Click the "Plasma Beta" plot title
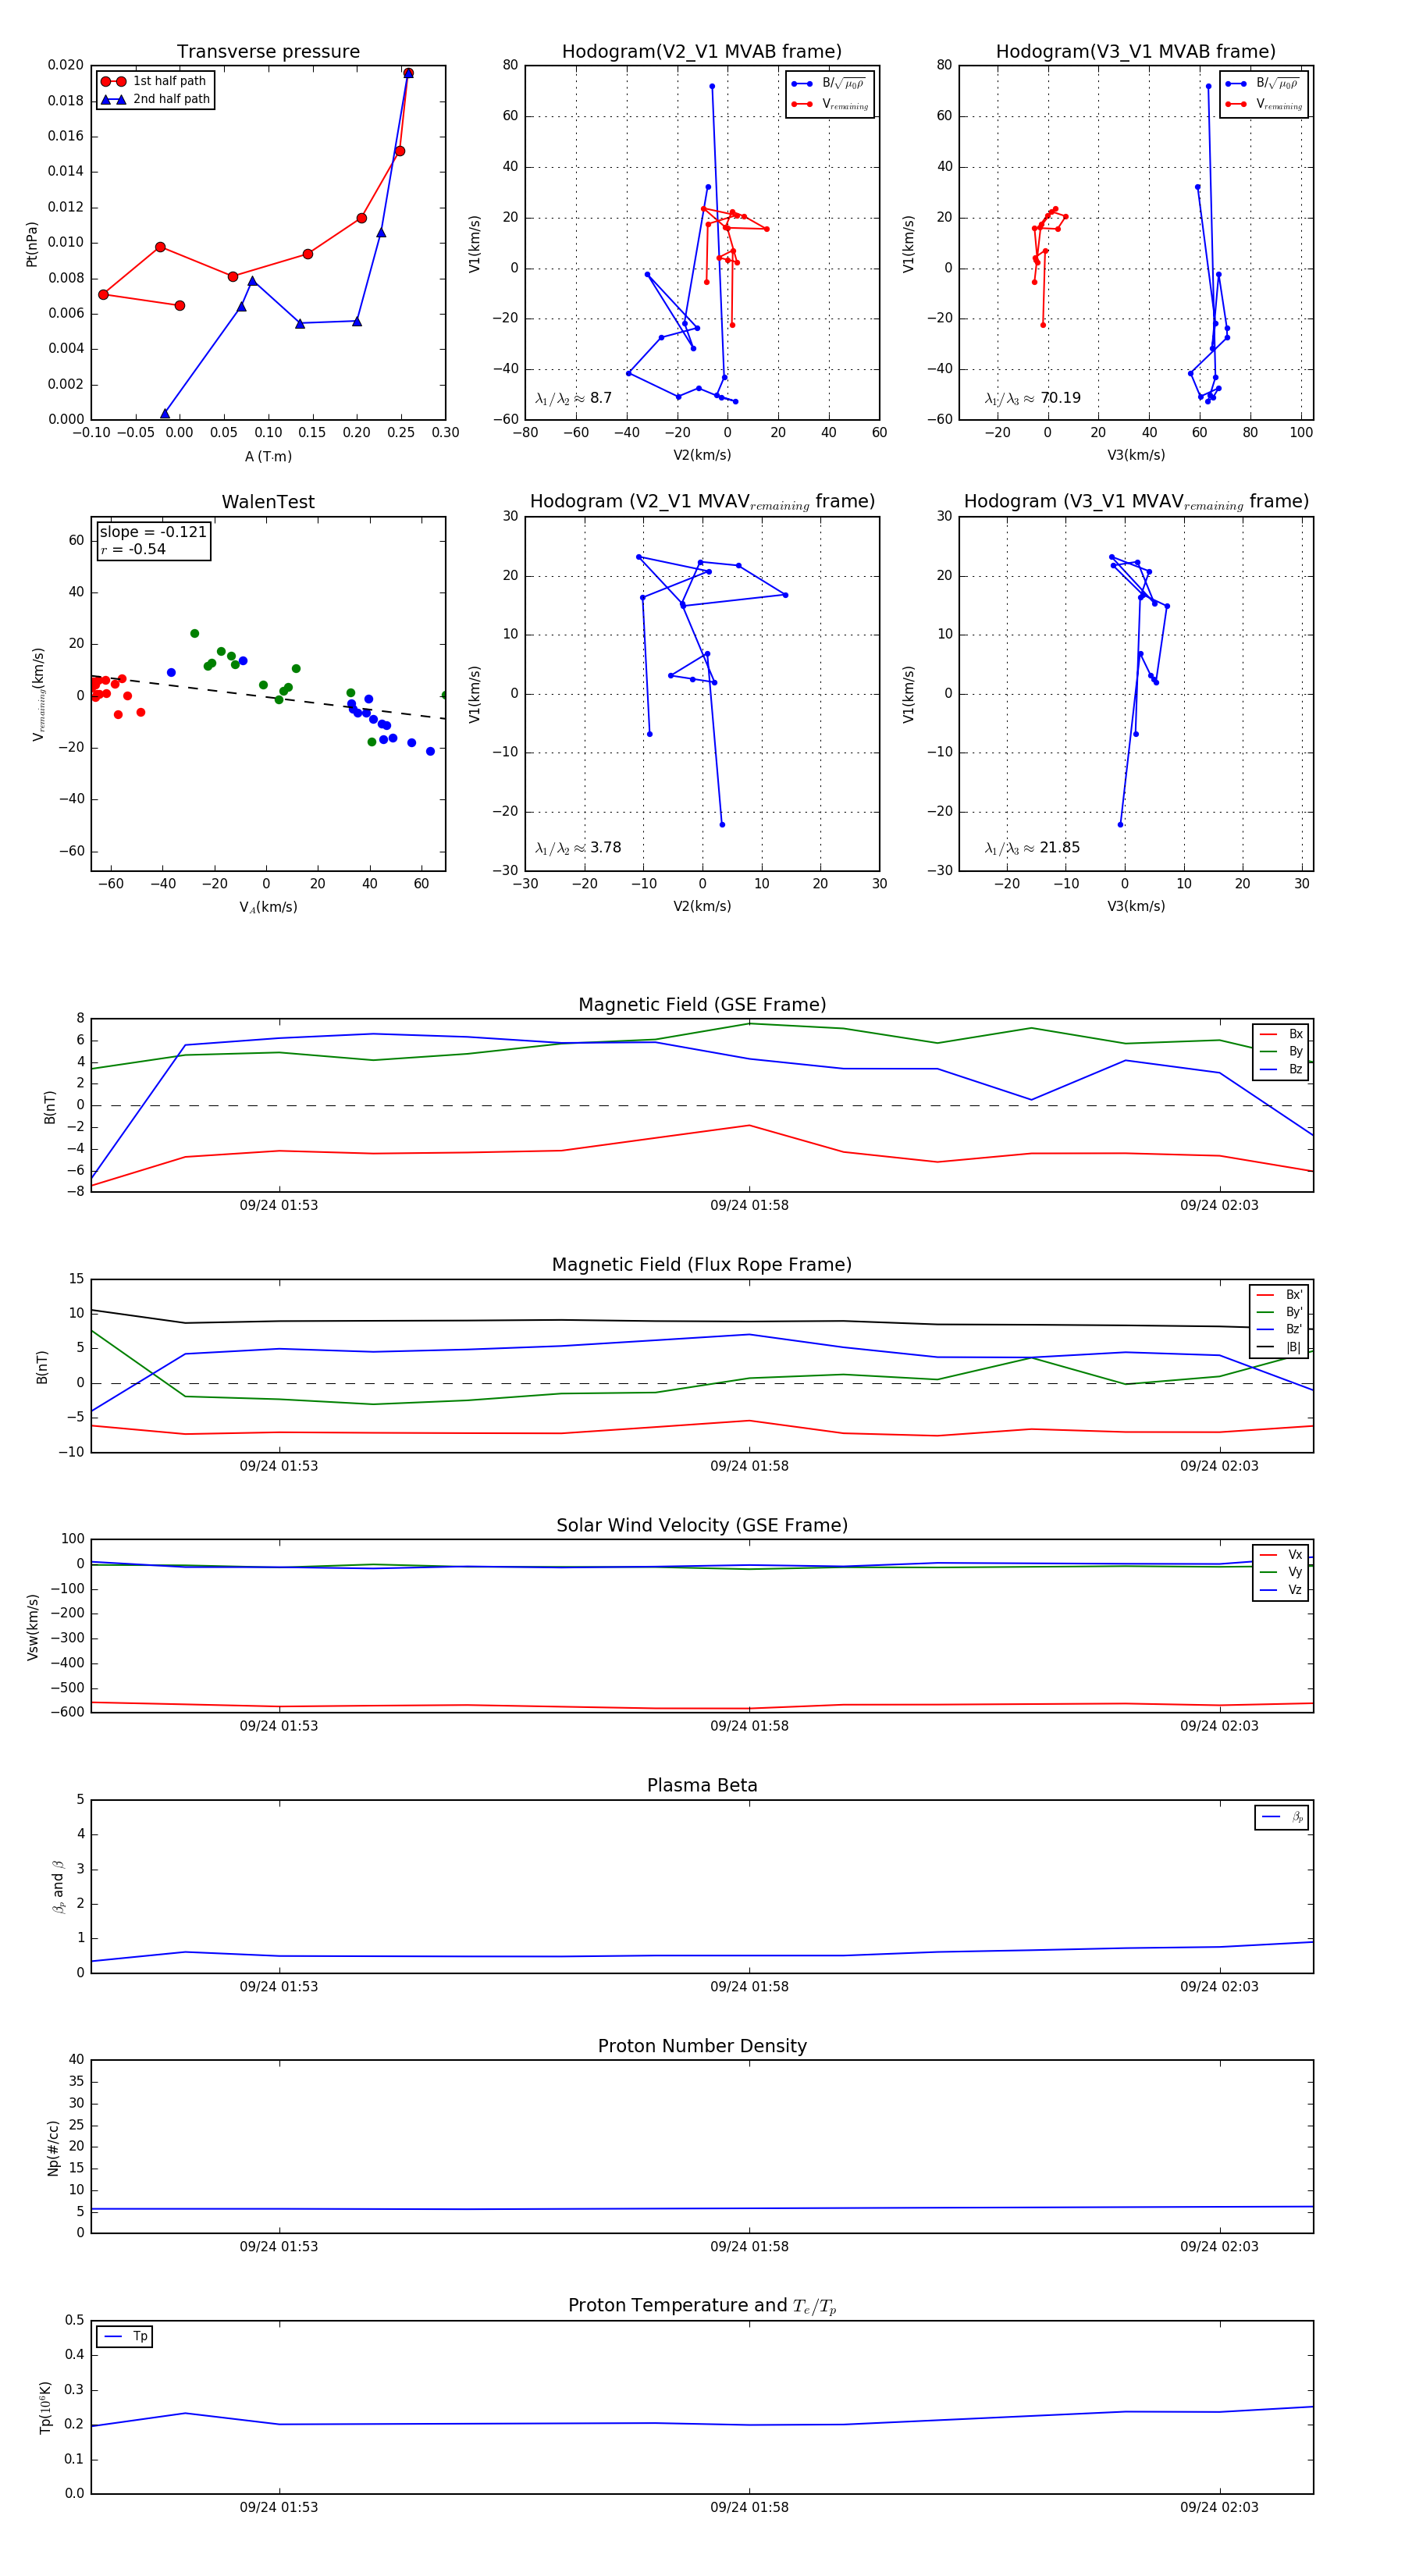This screenshot has height=2576, width=1405. tap(702, 1785)
